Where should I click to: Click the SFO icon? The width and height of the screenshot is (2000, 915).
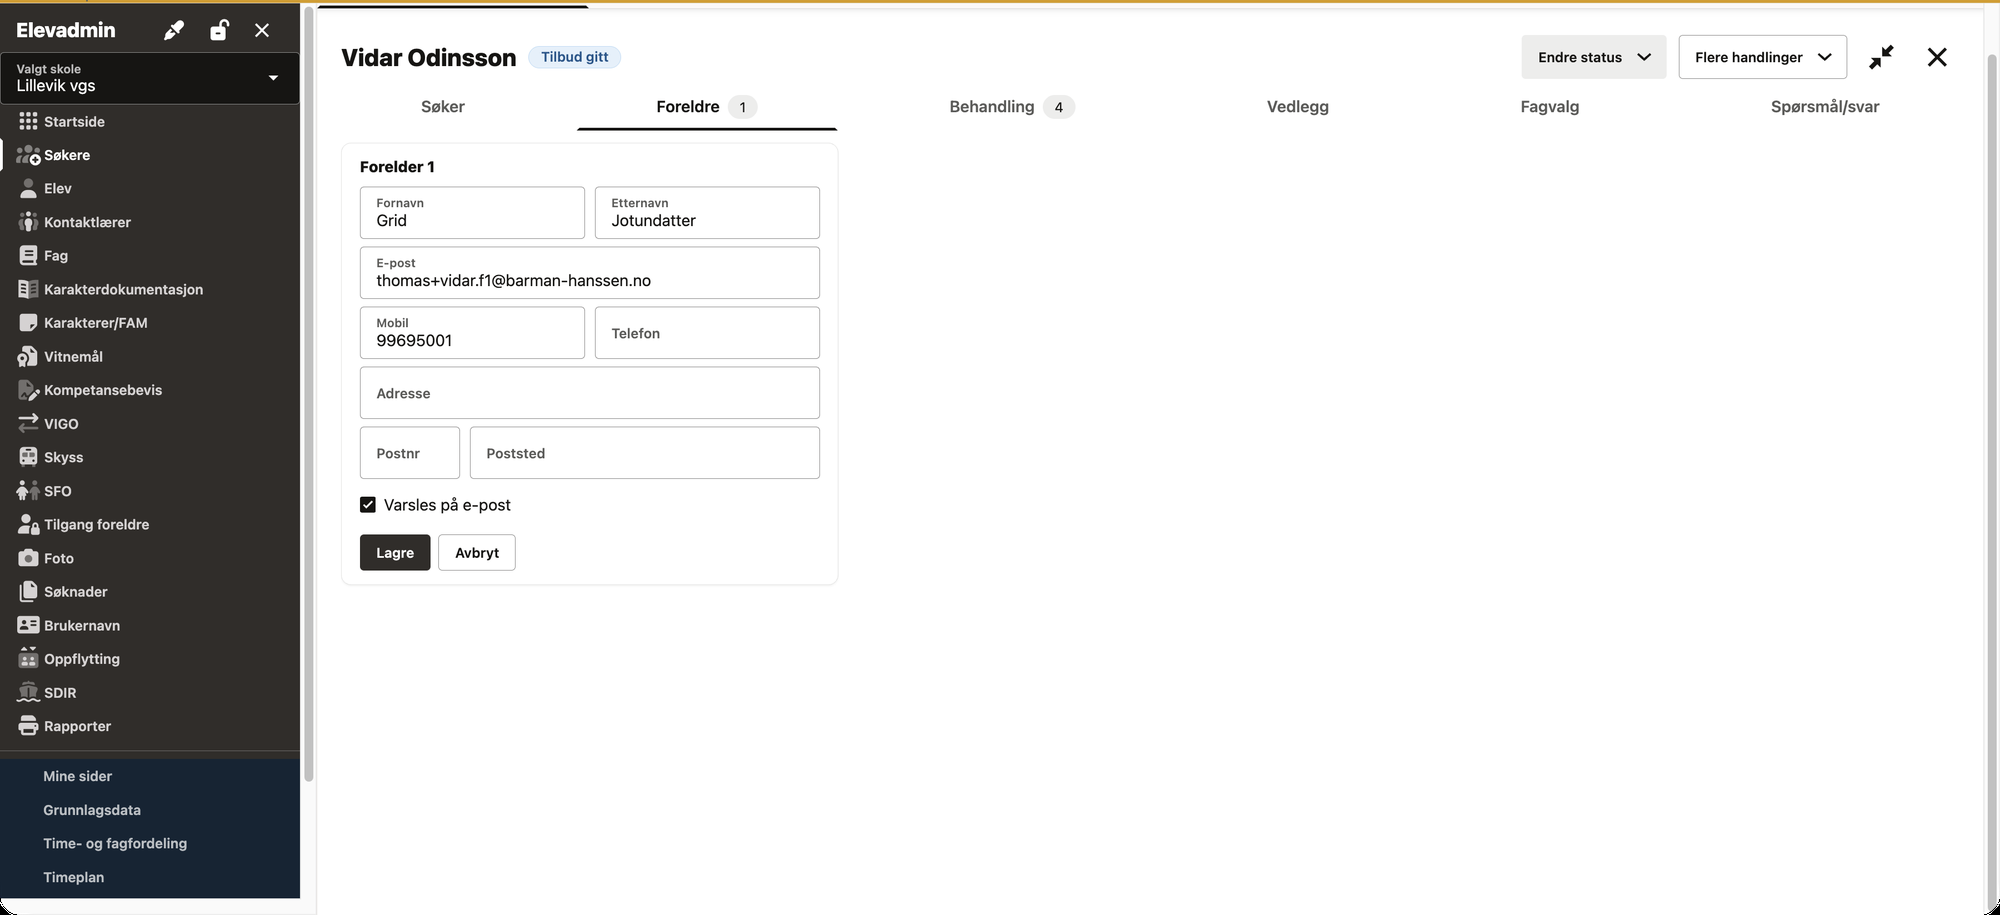[28, 491]
